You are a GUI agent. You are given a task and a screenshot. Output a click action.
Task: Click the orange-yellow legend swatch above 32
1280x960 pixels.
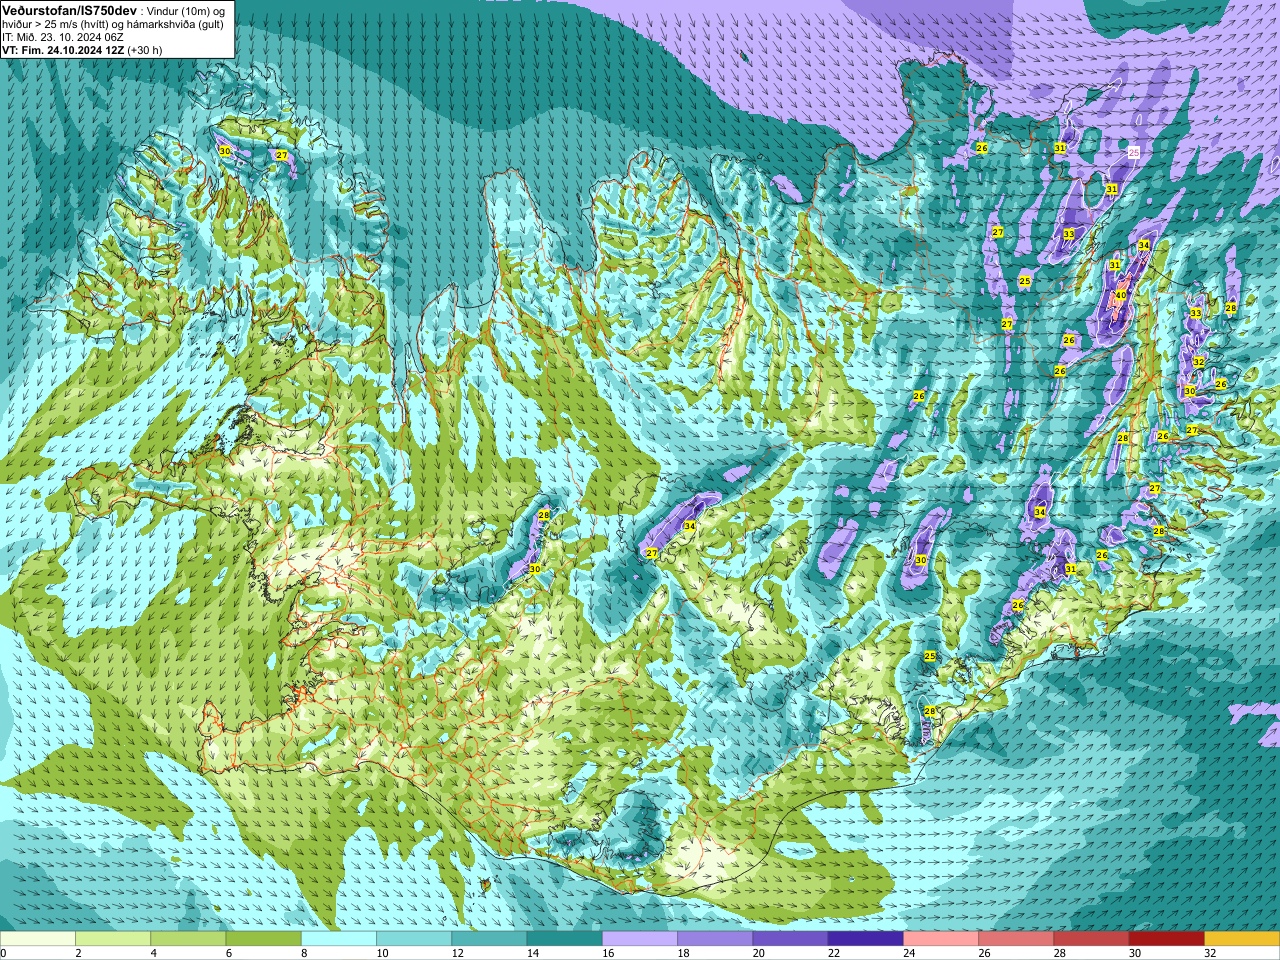click(1242, 938)
